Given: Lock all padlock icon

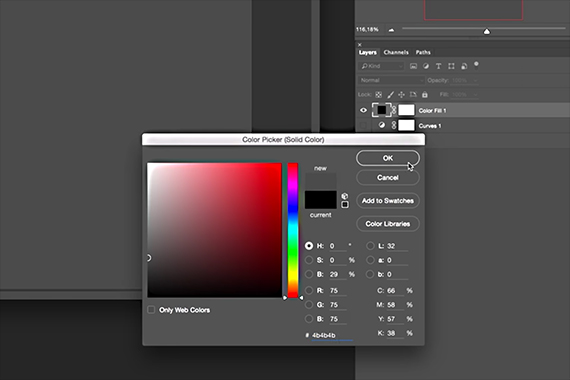Looking at the screenshot, I should click(x=425, y=95).
